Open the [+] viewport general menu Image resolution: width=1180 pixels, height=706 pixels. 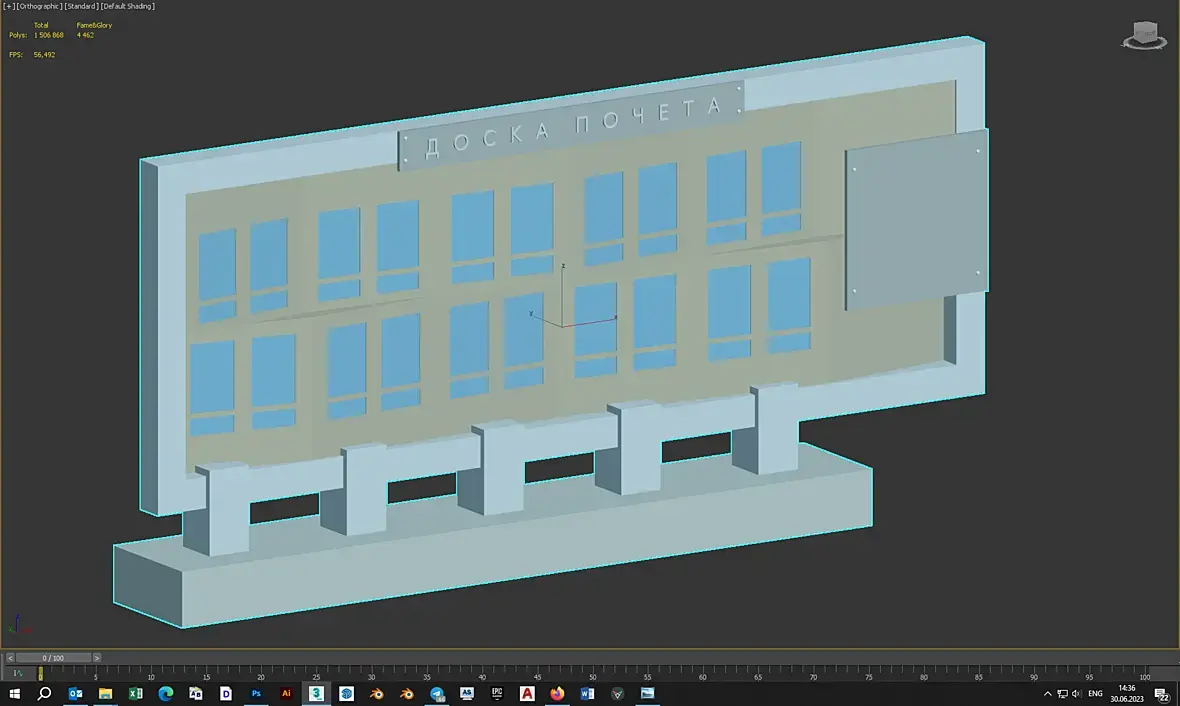coord(8,6)
